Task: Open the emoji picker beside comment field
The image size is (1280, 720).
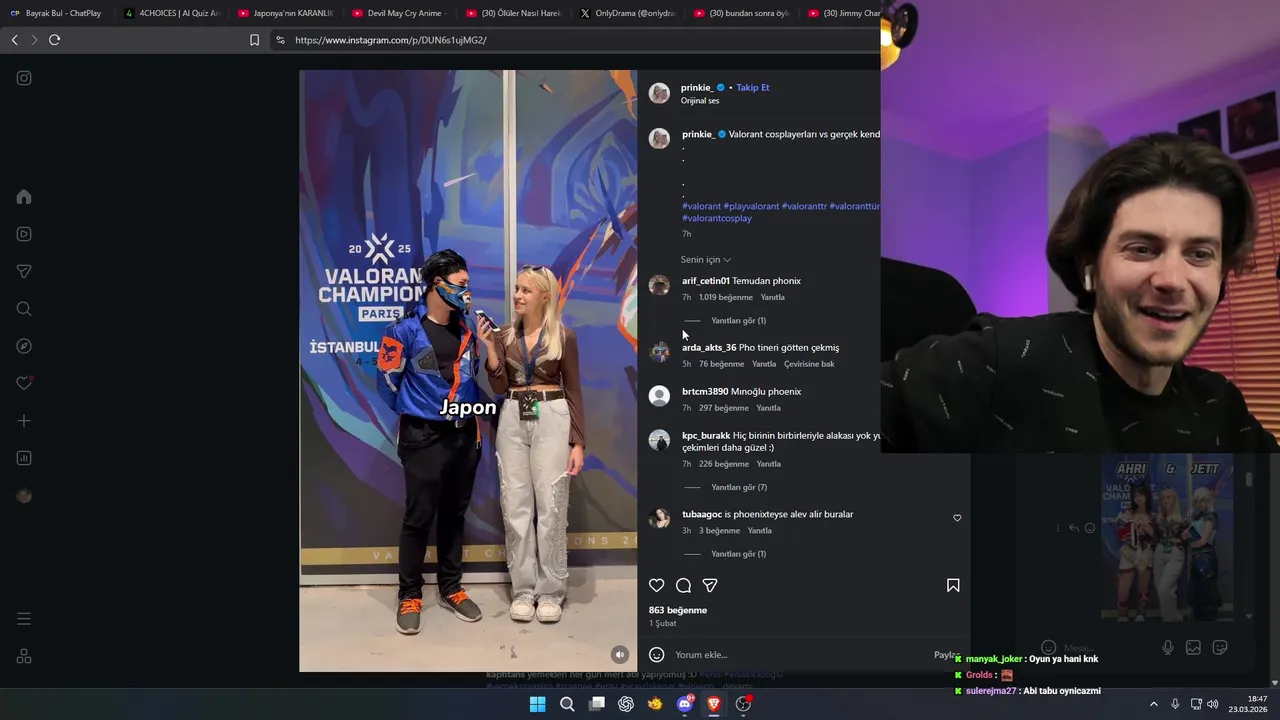Action: [656, 655]
